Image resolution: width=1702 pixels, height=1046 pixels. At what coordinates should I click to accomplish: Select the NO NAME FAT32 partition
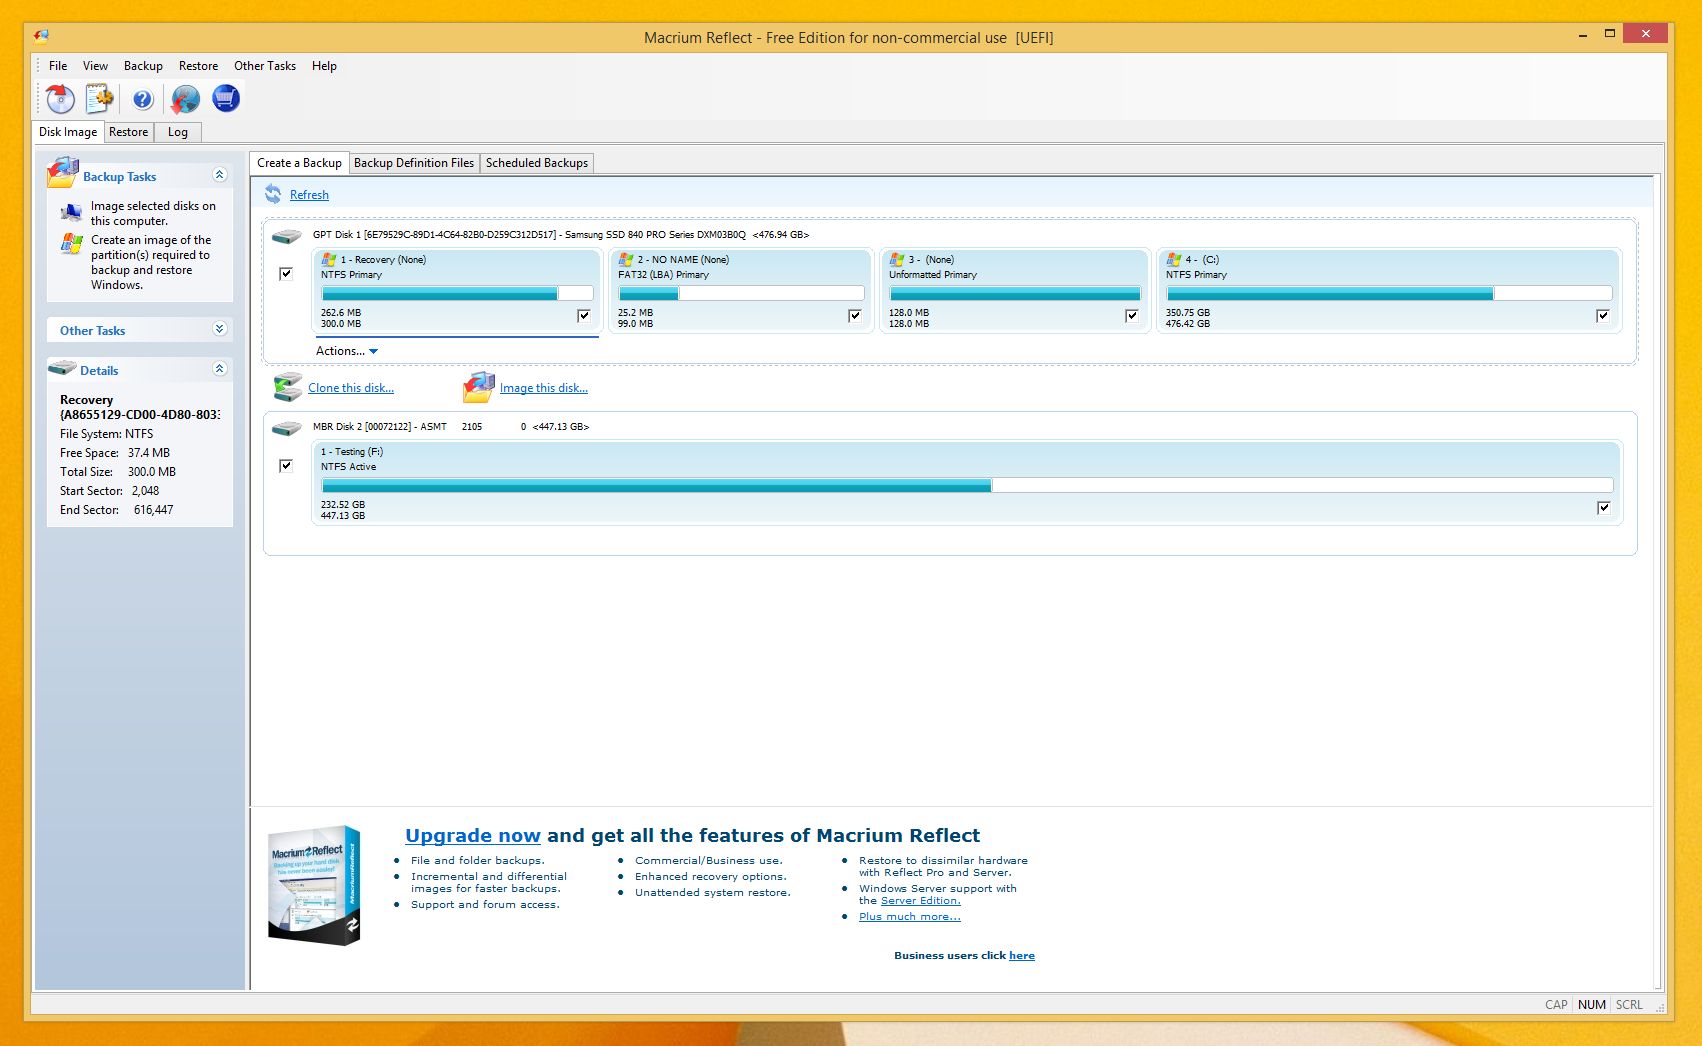pos(741,290)
